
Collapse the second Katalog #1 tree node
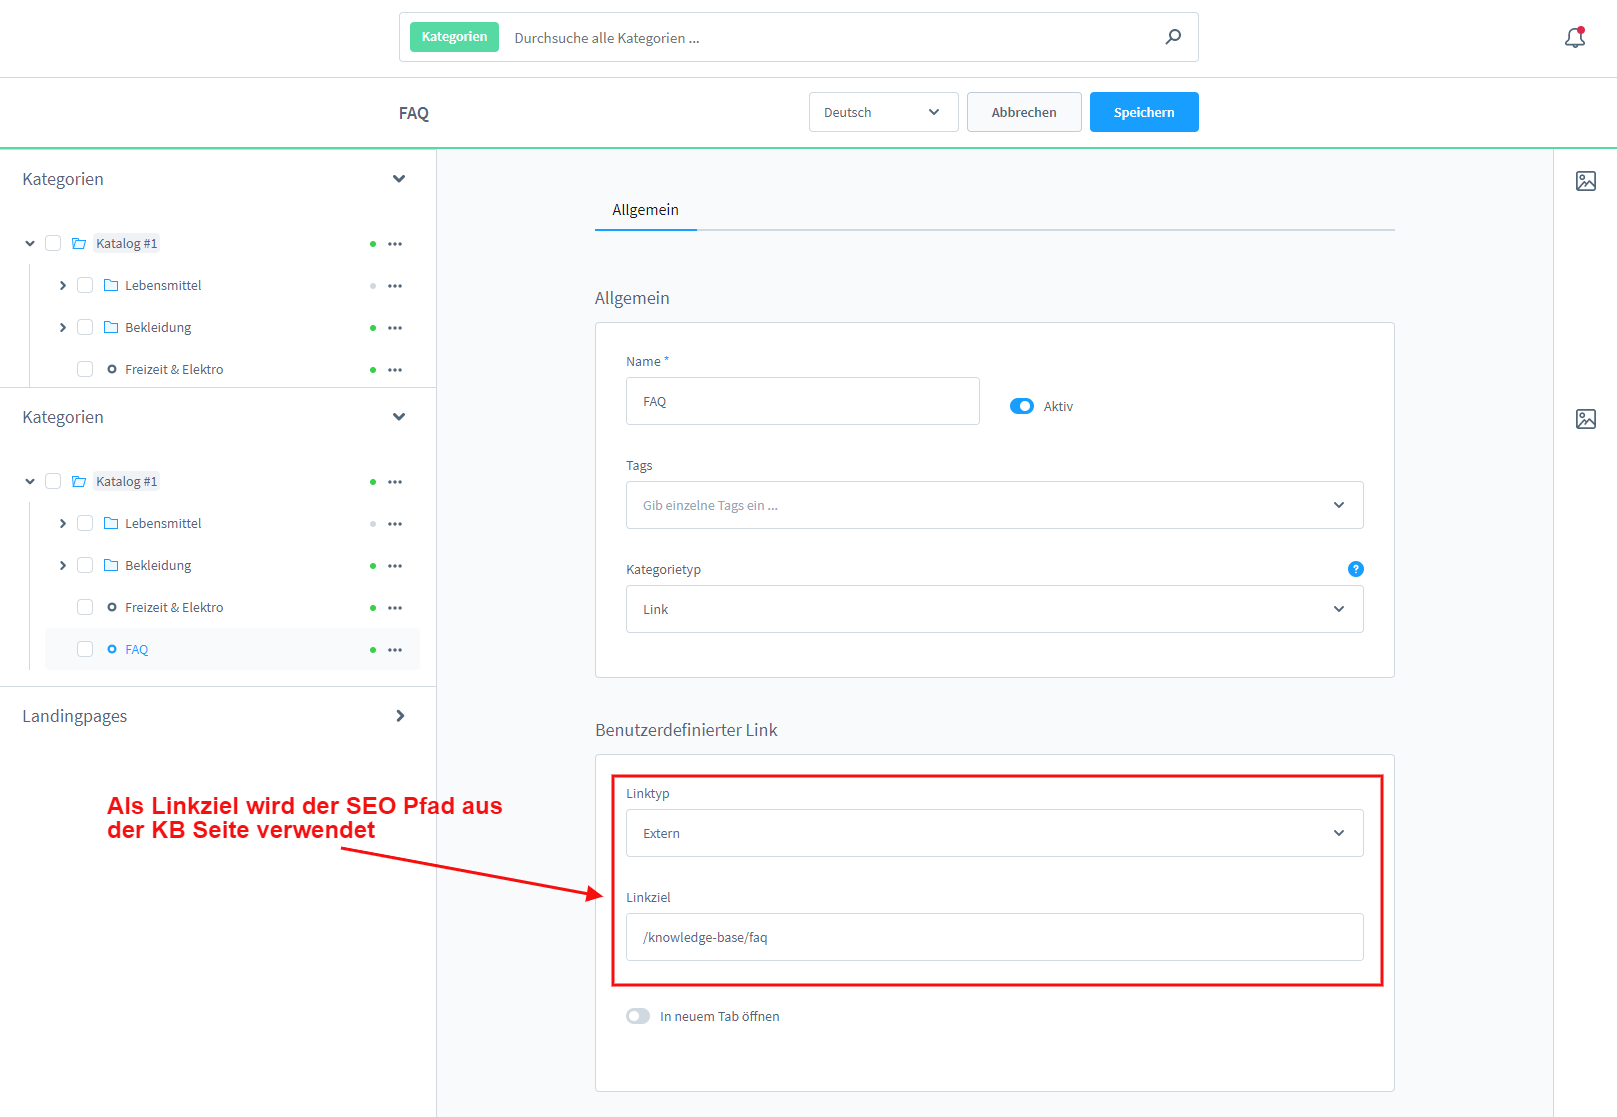coord(30,481)
